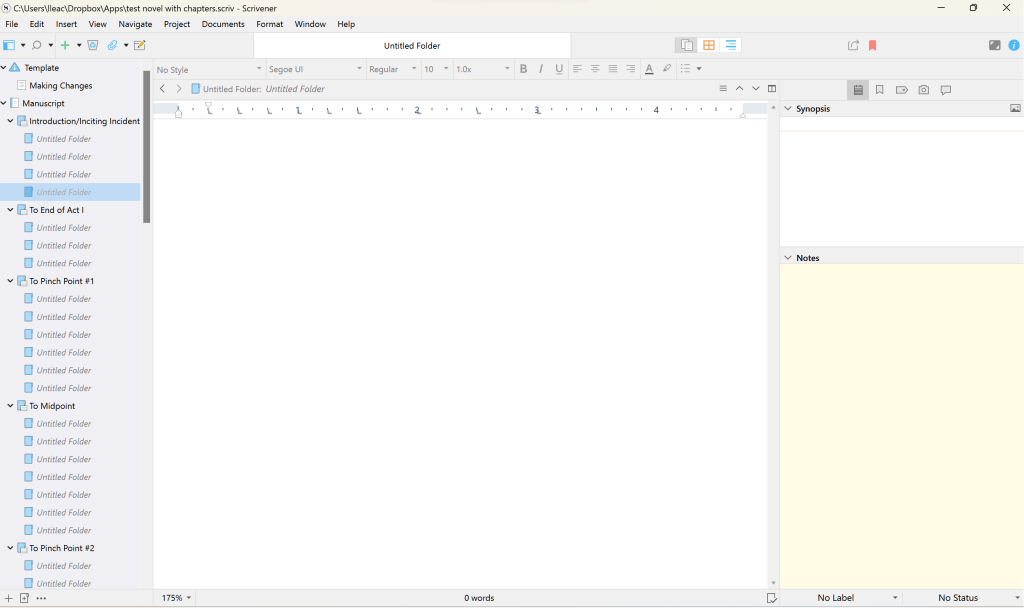1024x608 pixels.
Task: Toggle the Inspector panel with info icon
Action: (x=1014, y=45)
